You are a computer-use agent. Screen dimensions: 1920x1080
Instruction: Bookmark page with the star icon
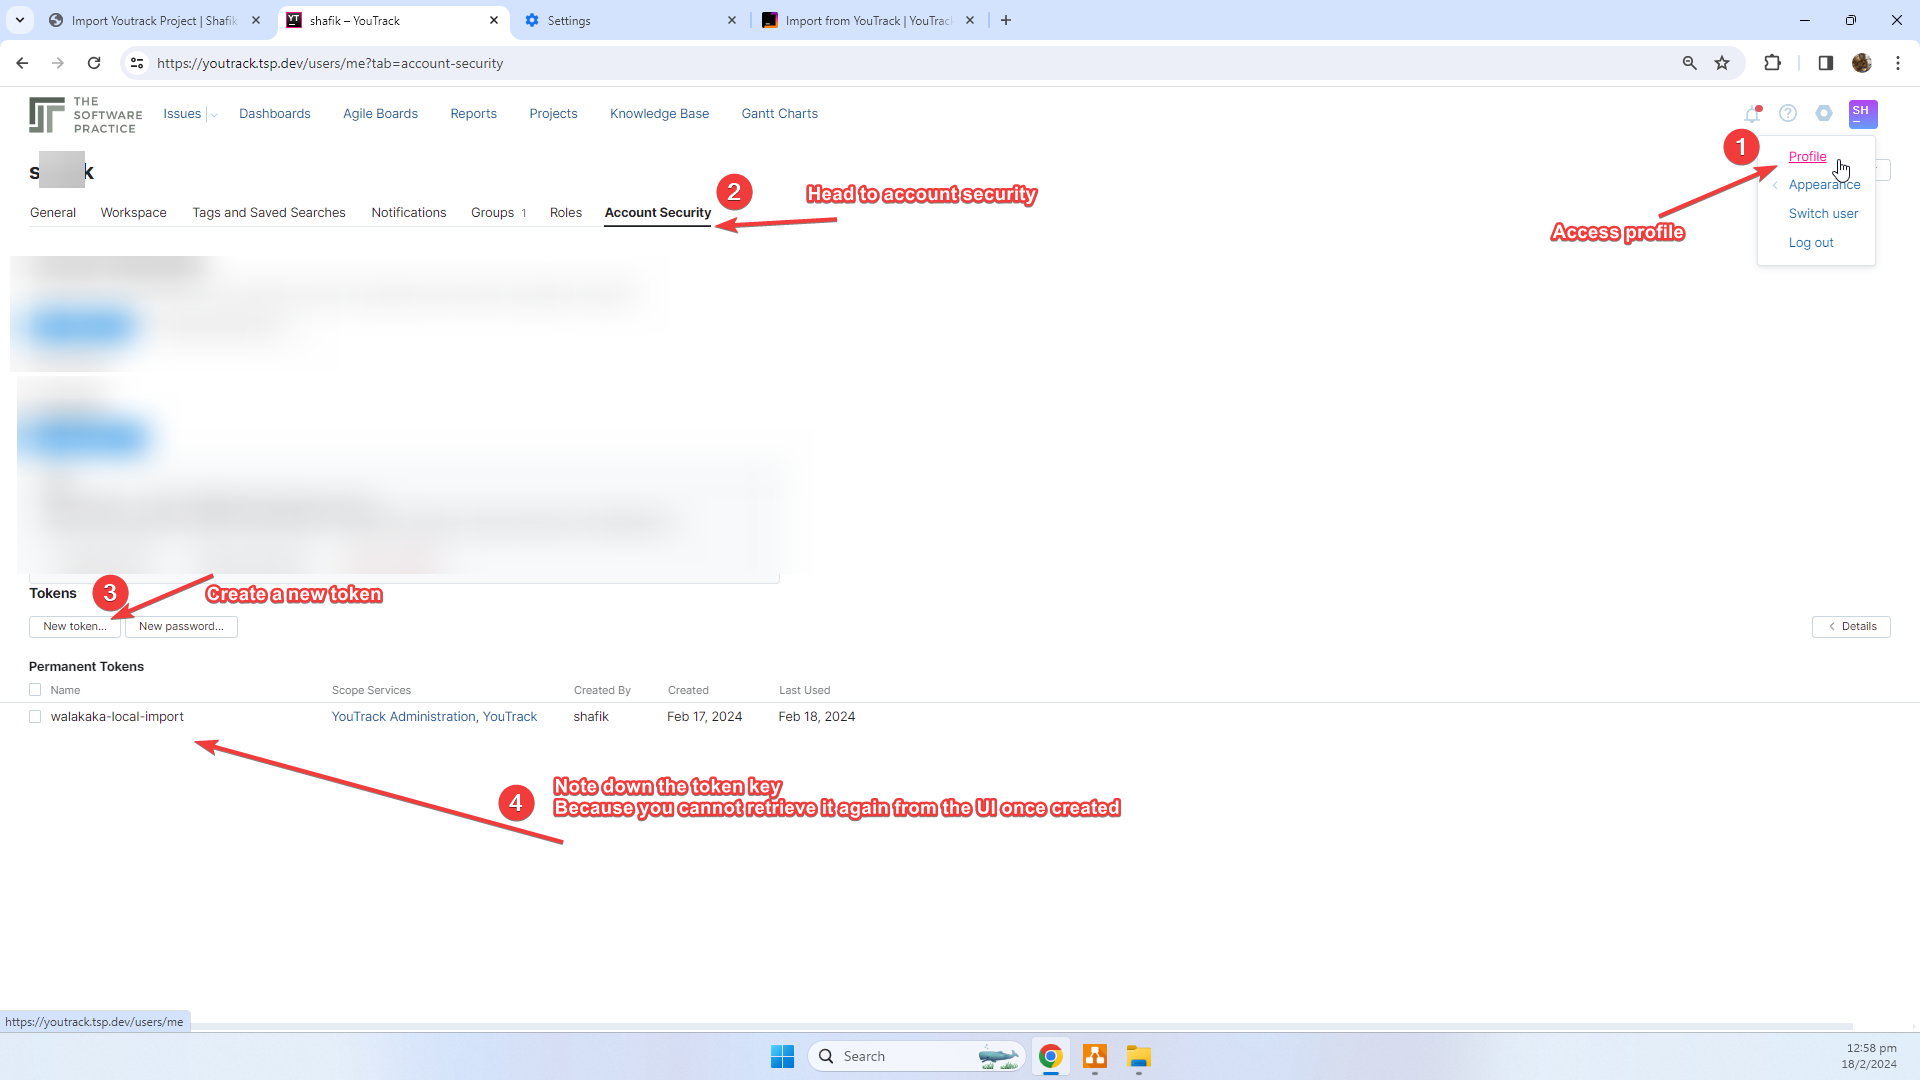coord(1722,63)
